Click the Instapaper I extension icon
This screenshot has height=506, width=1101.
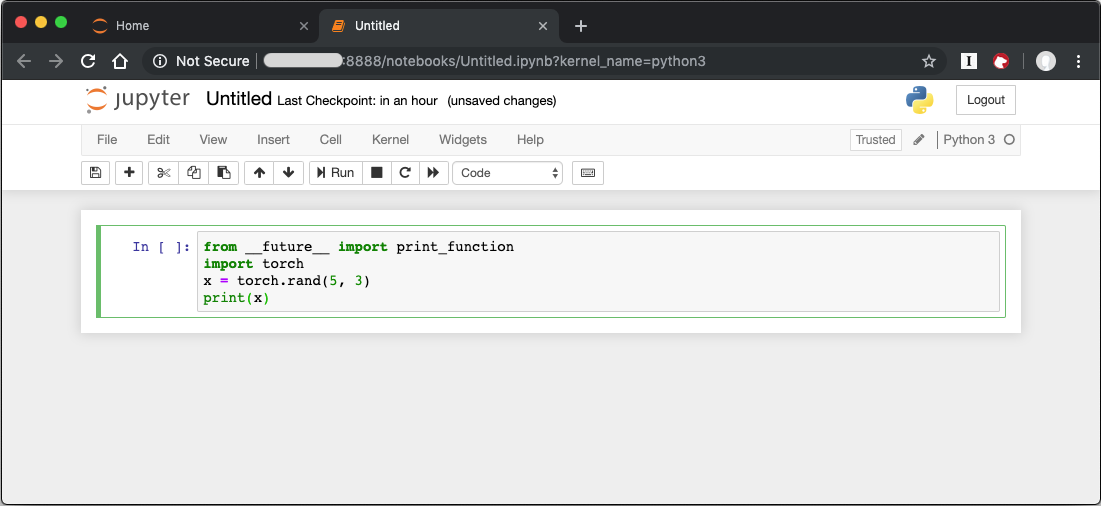click(969, 61)
